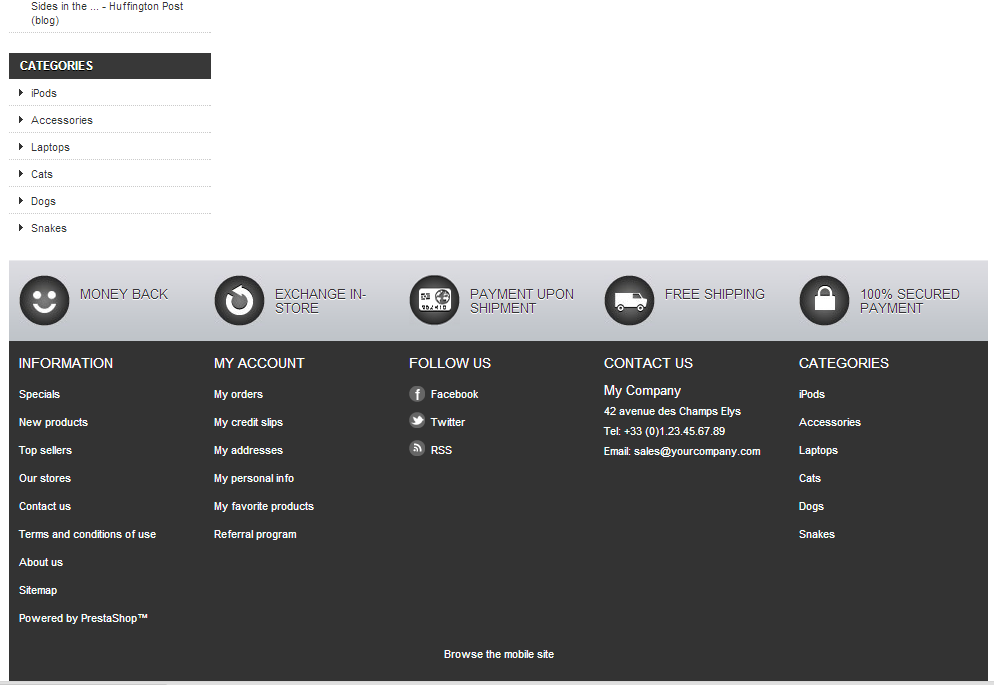Open Accessories in the sidebar categories

(61, 120)
